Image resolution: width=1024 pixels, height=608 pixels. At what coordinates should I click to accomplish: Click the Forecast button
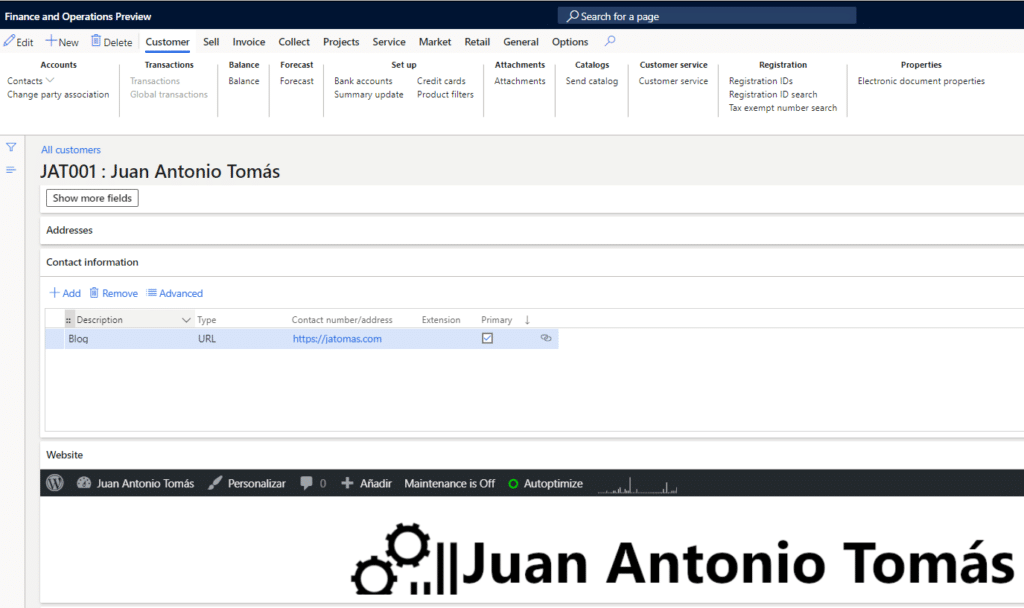tap(296, 81)
